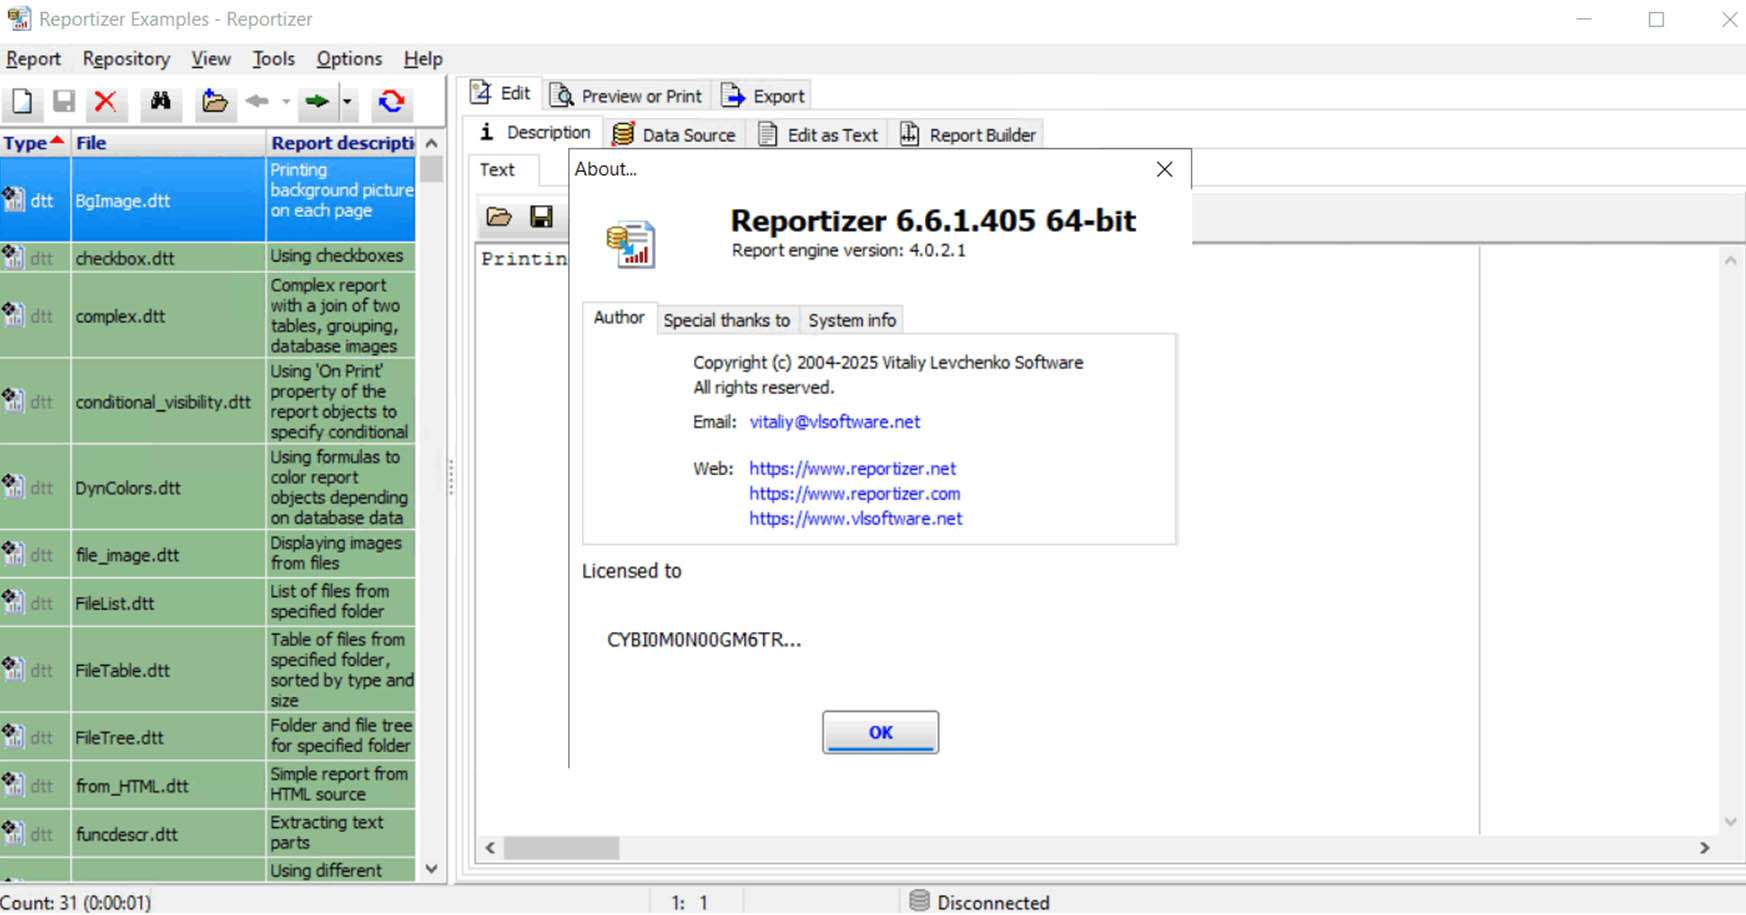
Task: Click the open folder icon in text editor
Action: point(498,217)
